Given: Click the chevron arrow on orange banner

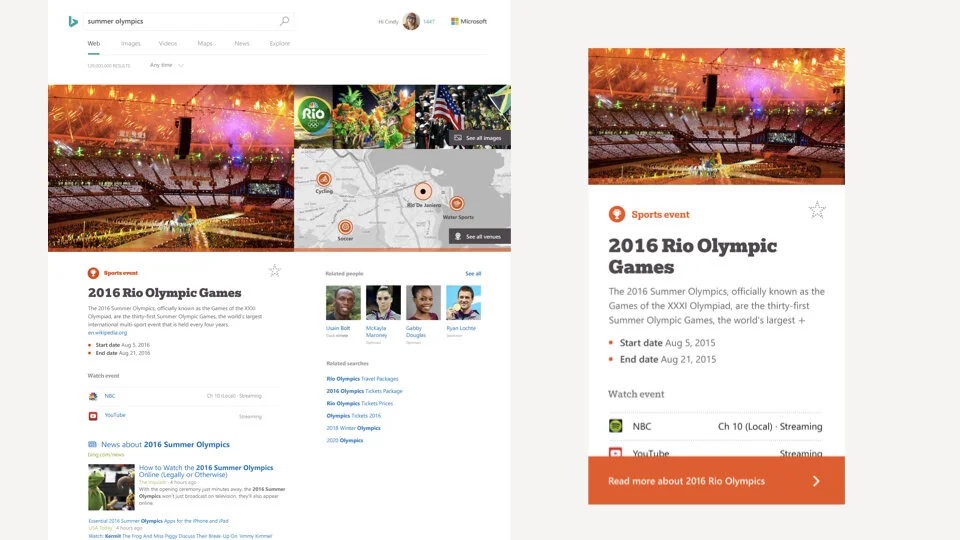Looking at the screenshot, I should click(x=816, y=481).
